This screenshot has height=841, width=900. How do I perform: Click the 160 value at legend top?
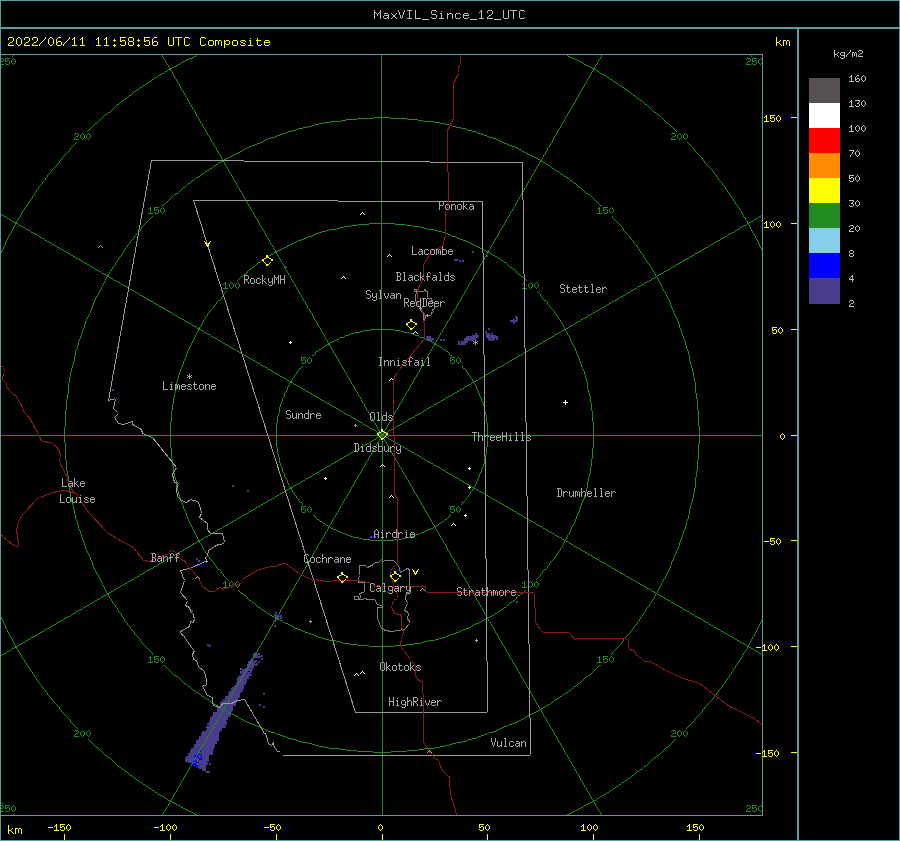[857, 79]
